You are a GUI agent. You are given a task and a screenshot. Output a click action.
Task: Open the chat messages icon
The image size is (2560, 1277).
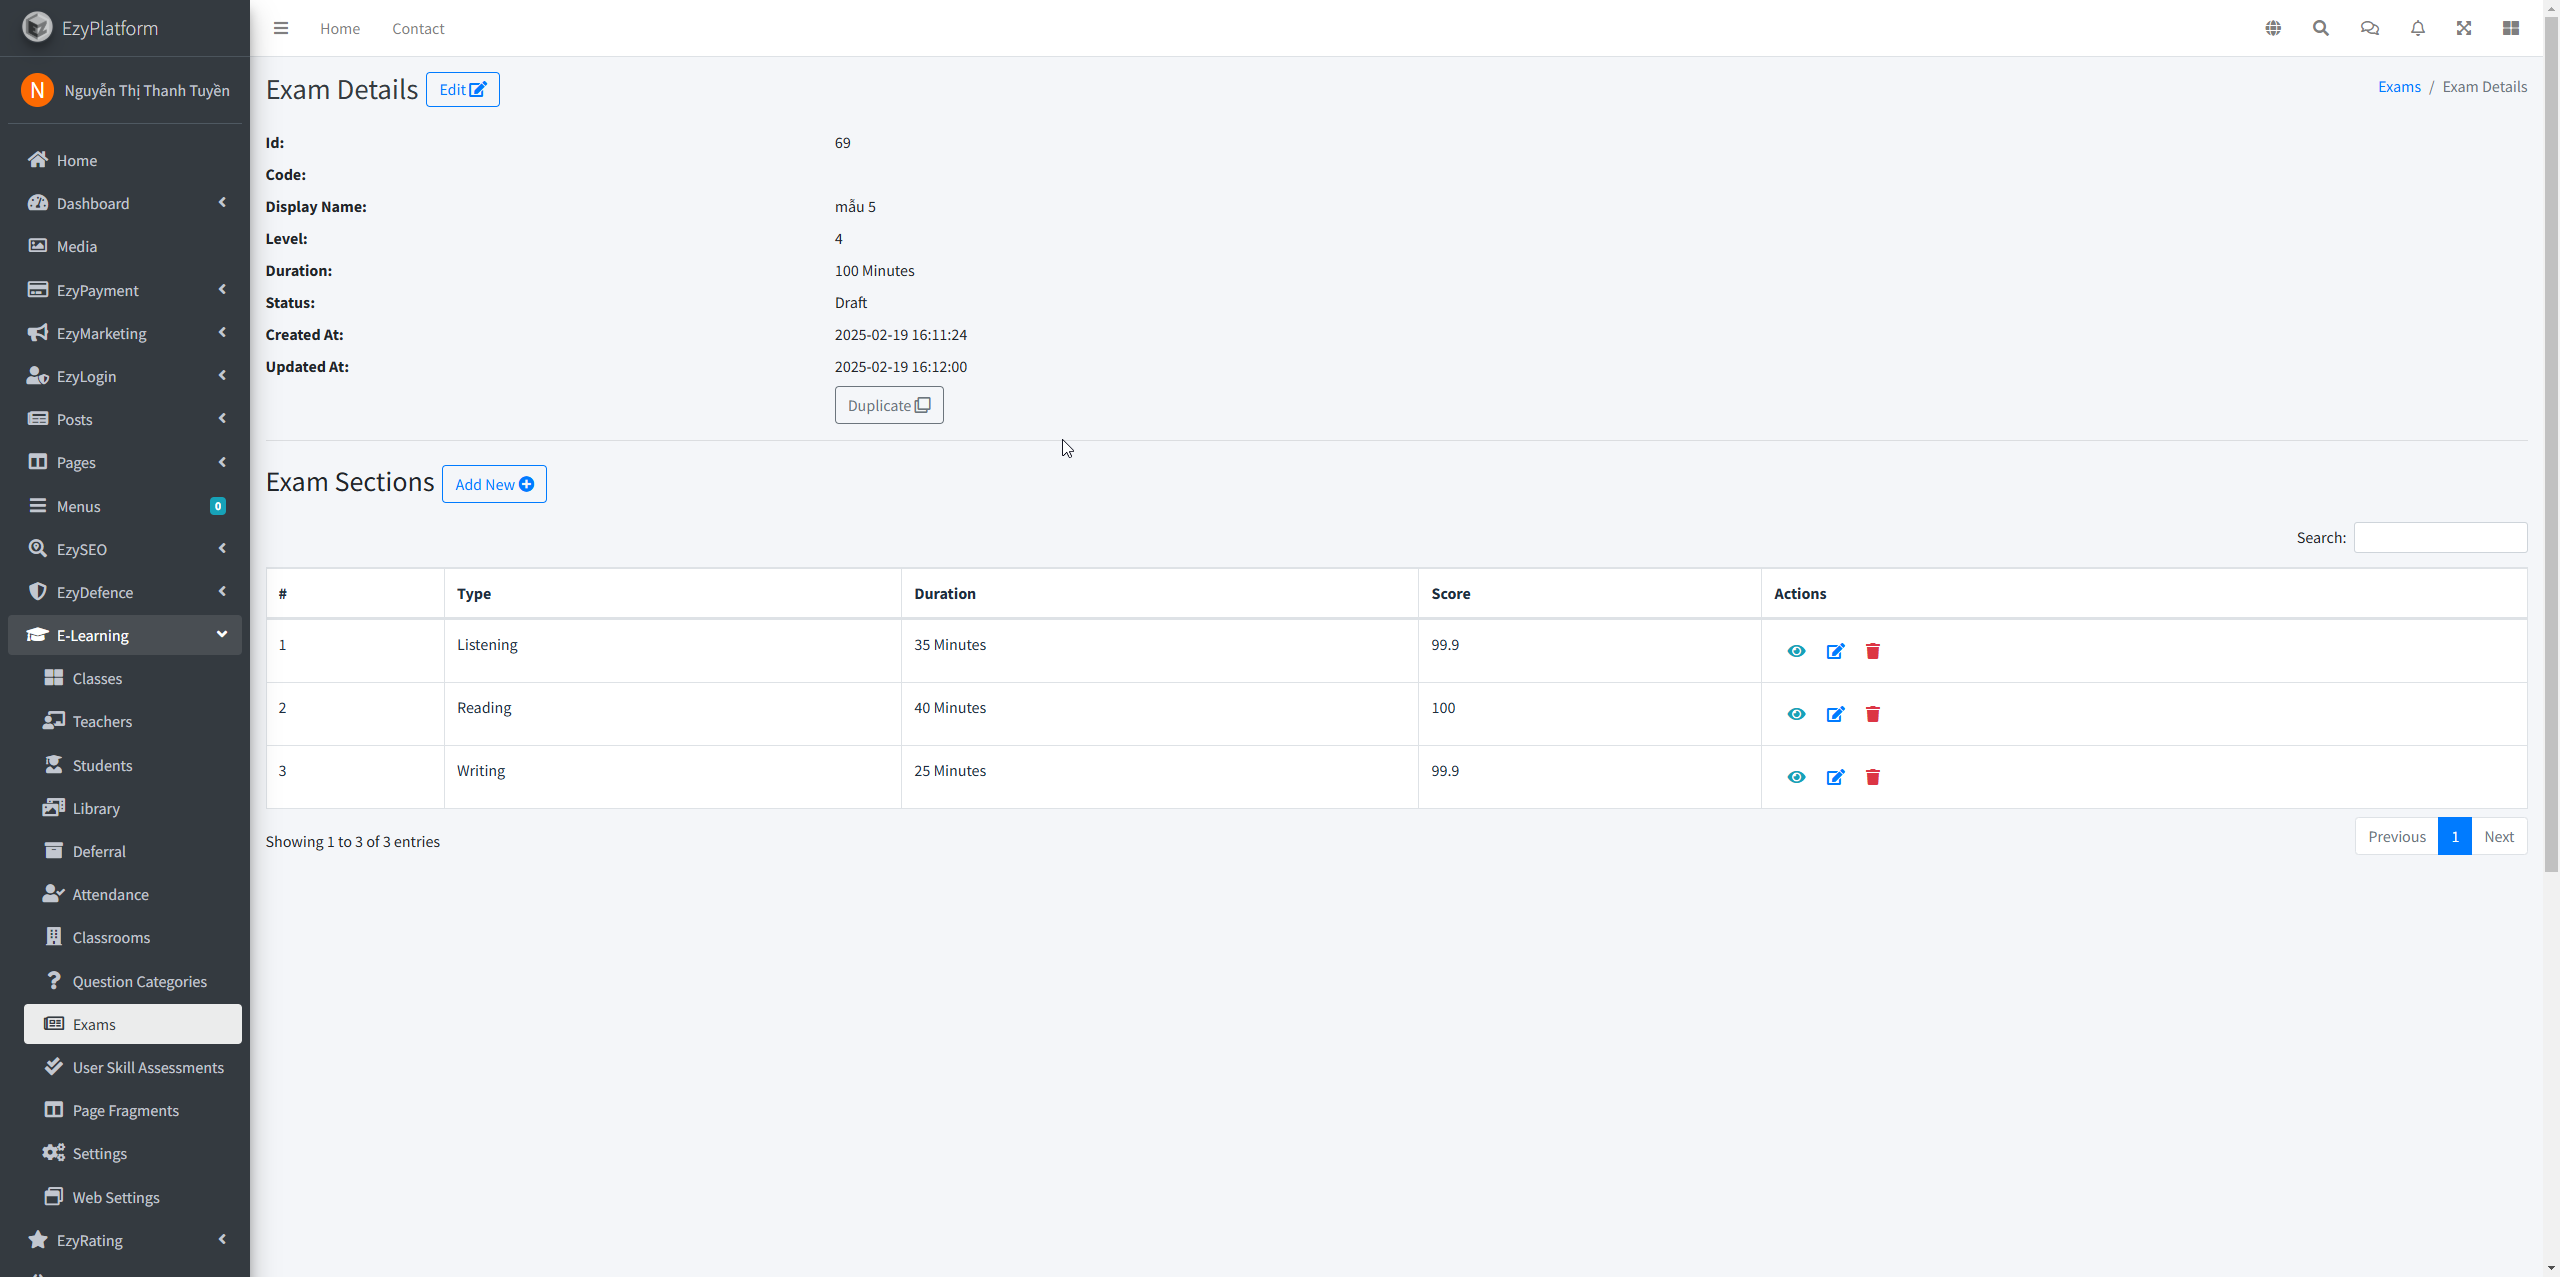tap(2369, 28)
